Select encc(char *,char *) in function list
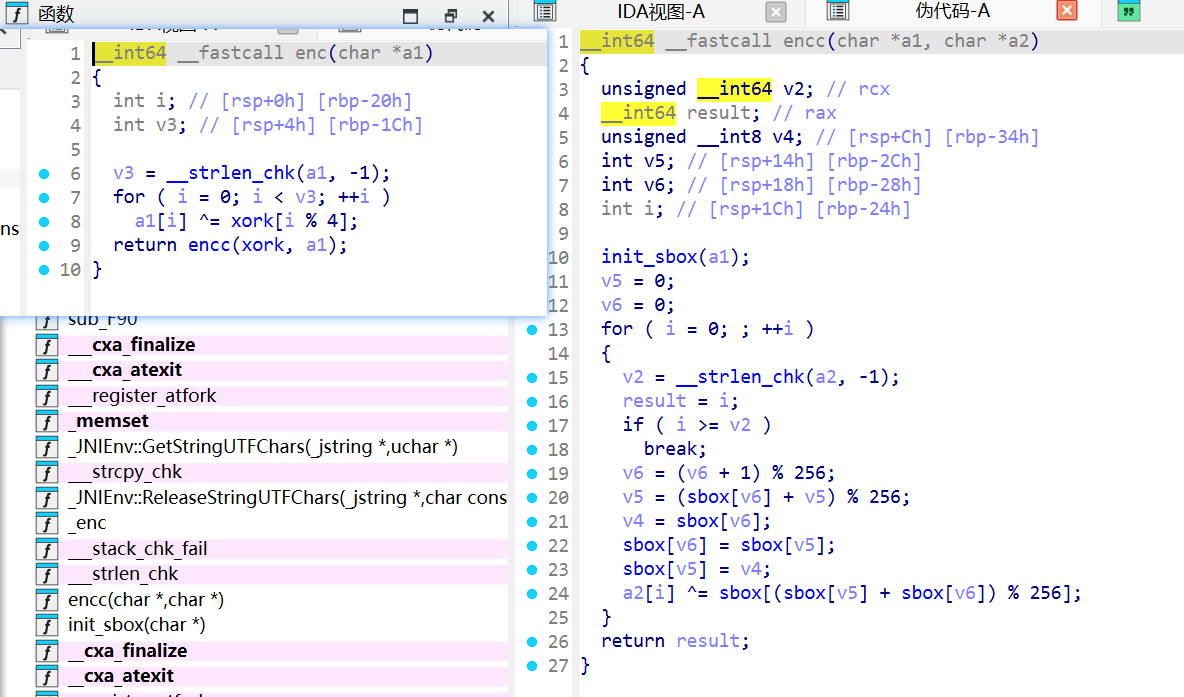The image size is (1184, 697). tap(146, 600)
